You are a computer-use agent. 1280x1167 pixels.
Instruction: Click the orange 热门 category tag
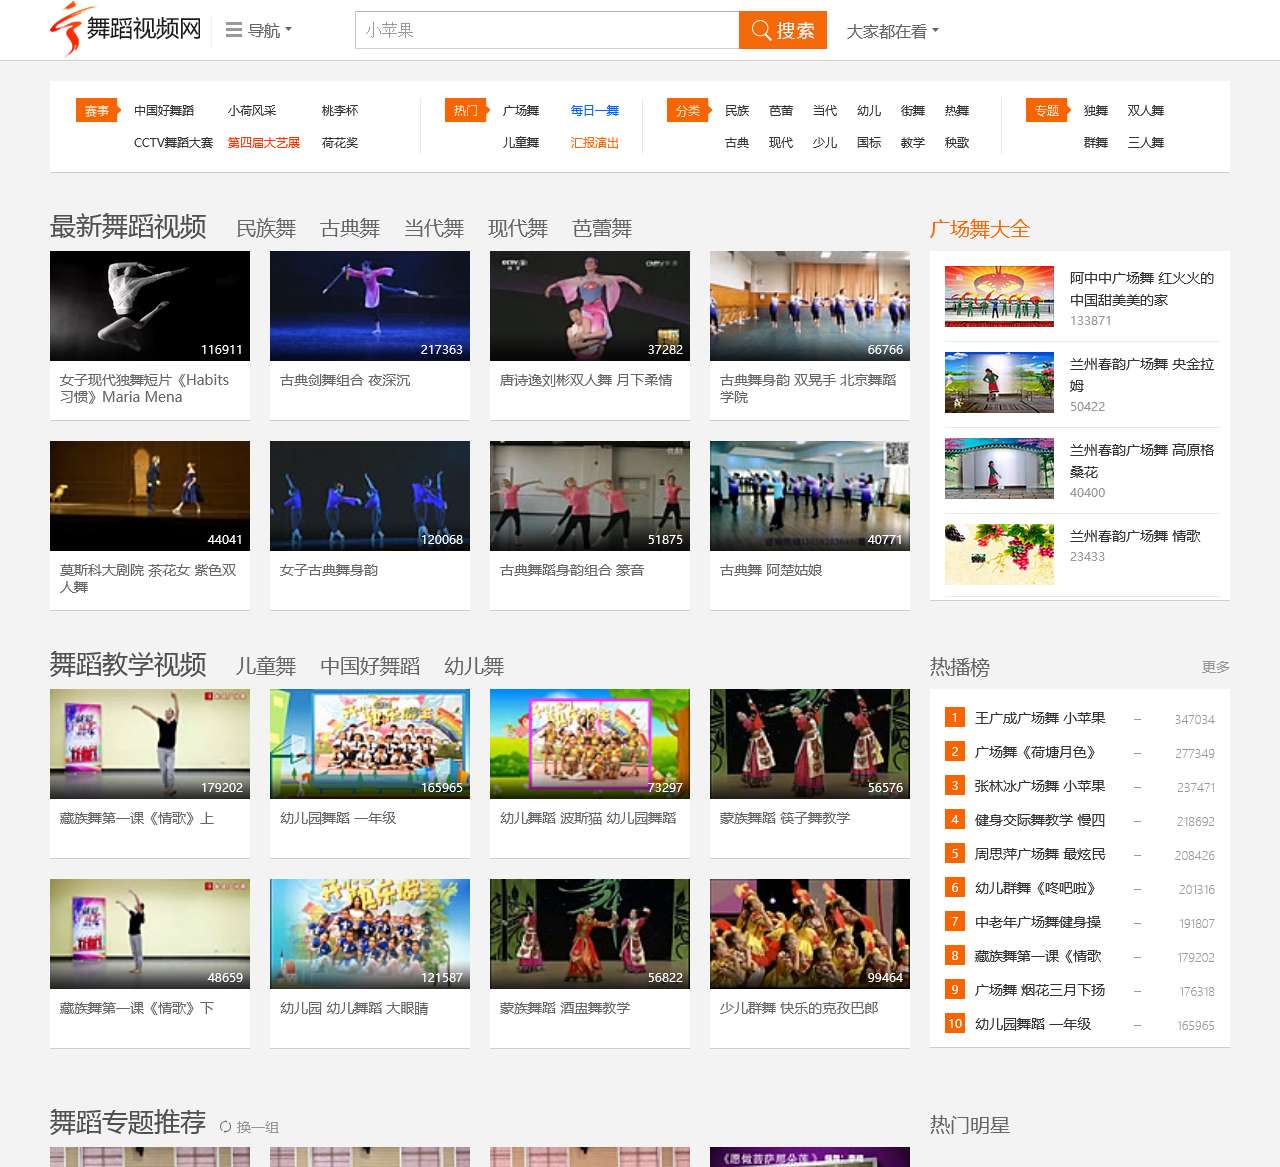click(466, 111)
